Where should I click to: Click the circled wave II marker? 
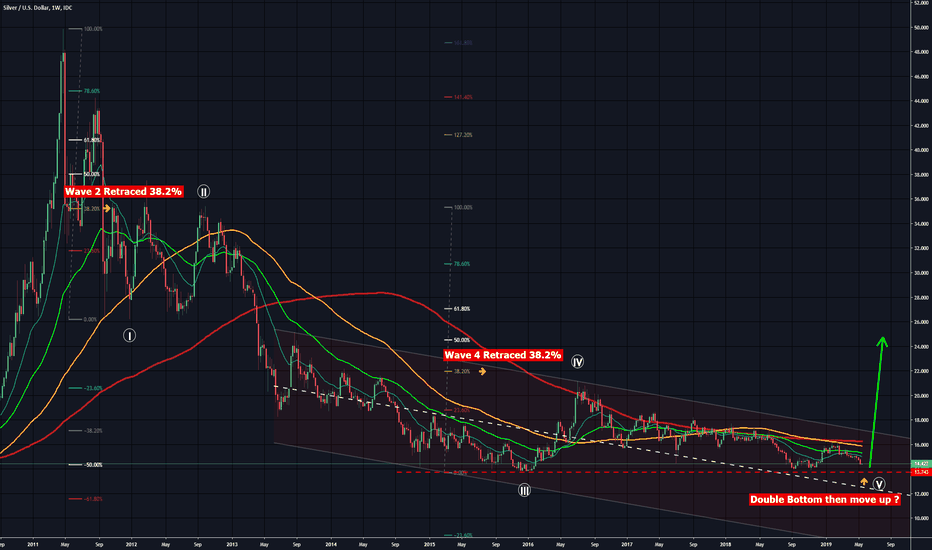203,191
